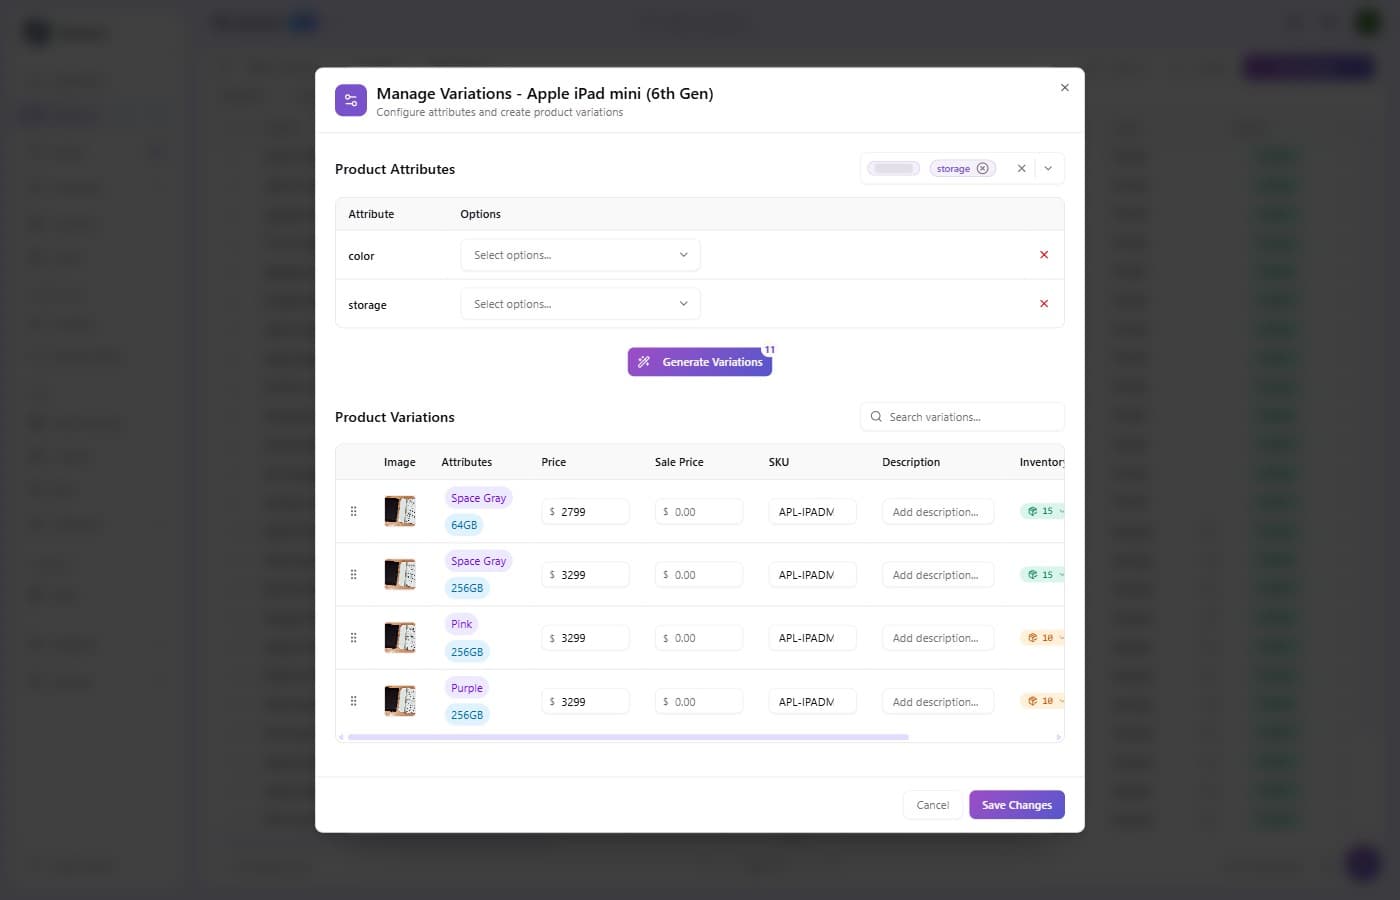Click the Pink color tag

(462, 624)
